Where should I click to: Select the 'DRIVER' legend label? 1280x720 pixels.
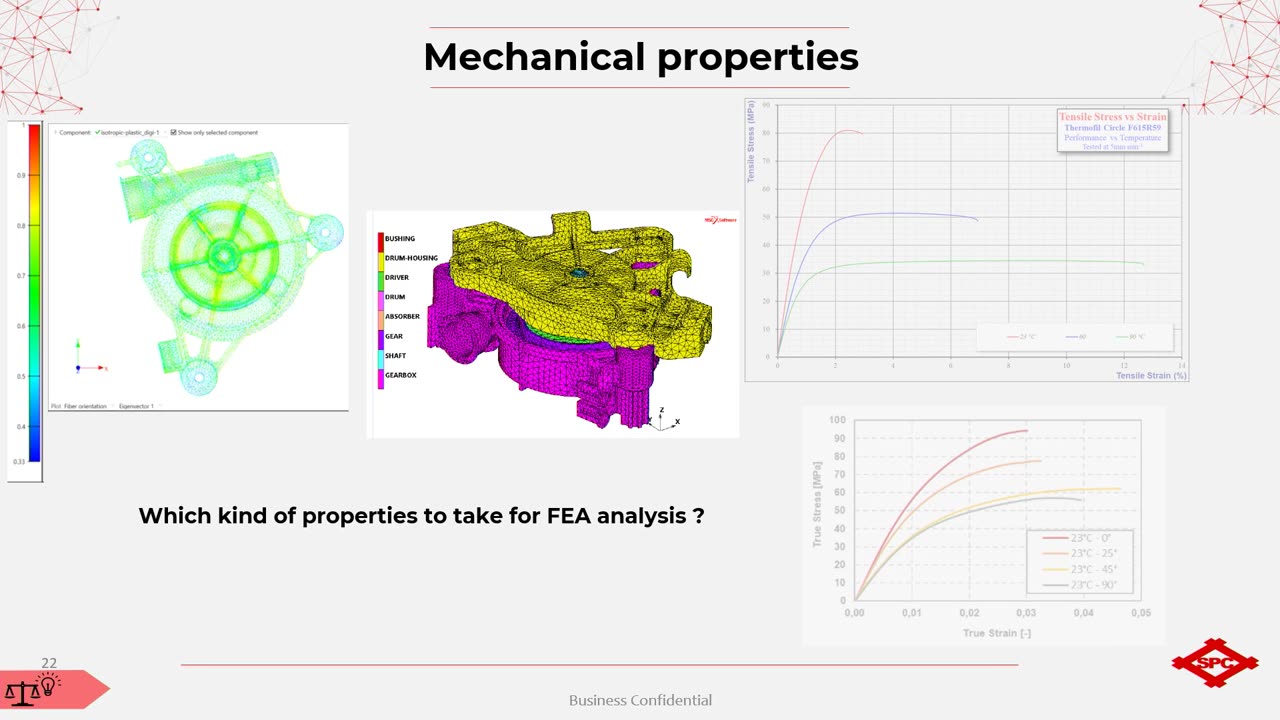(397, 278)
